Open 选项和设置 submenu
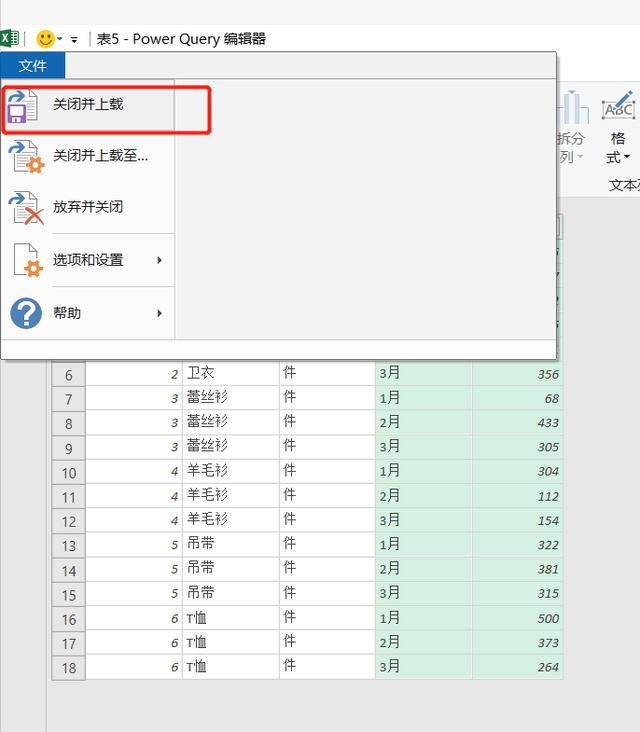Viewport: 640px width, 732px height. tap(88, 260)
